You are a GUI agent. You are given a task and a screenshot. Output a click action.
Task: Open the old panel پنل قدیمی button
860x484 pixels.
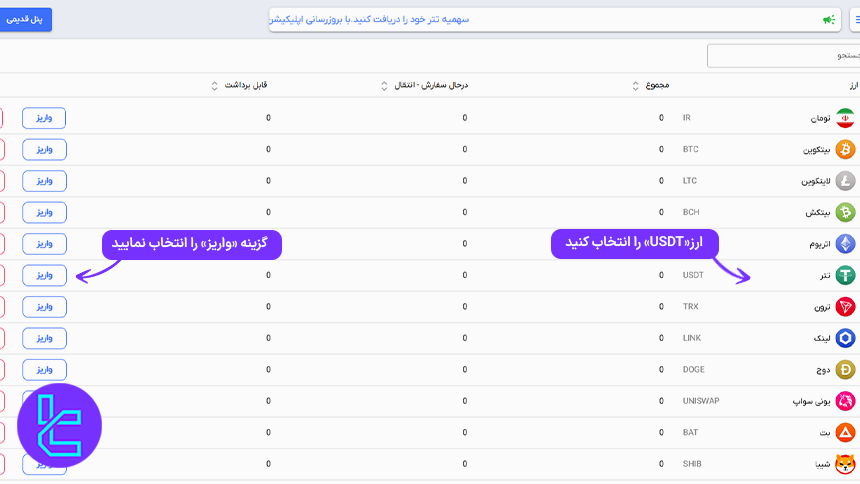pos(25,19)
